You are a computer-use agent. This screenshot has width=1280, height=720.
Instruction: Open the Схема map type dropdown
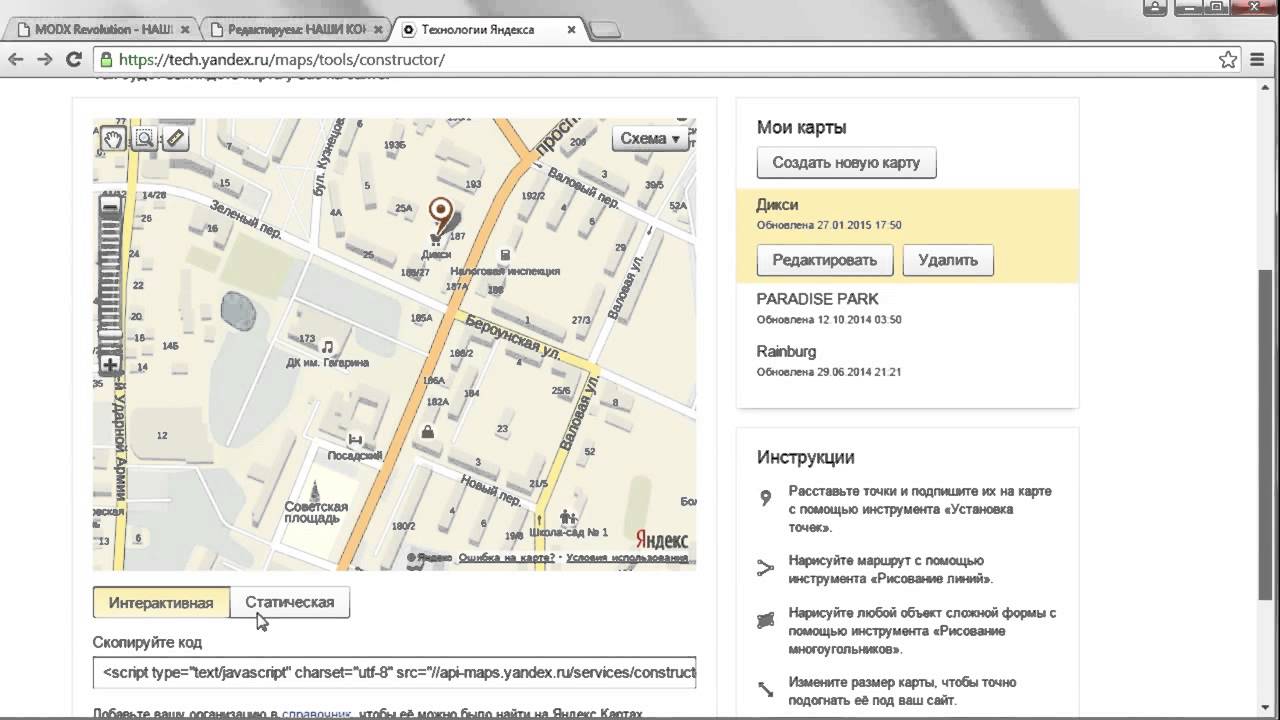coord(650,139)
